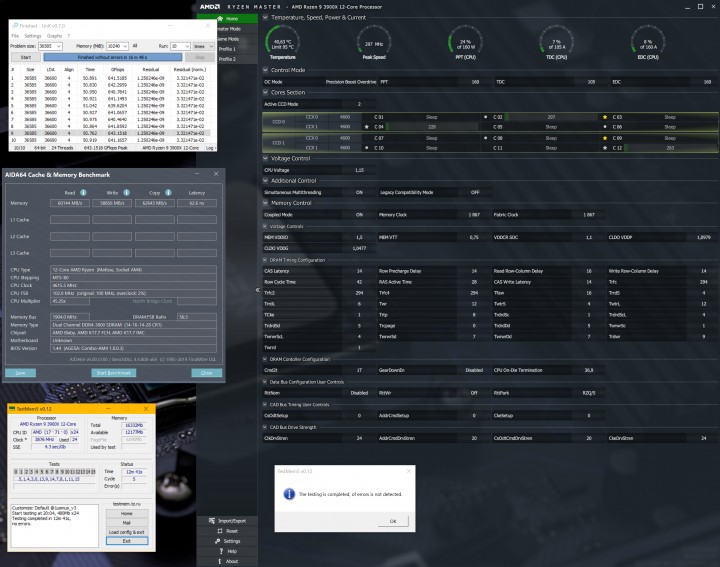Image resolution: width=720 pixels, height=567 pixels.
Task: Open the Help question mark icon
Action: click(221, 551)
